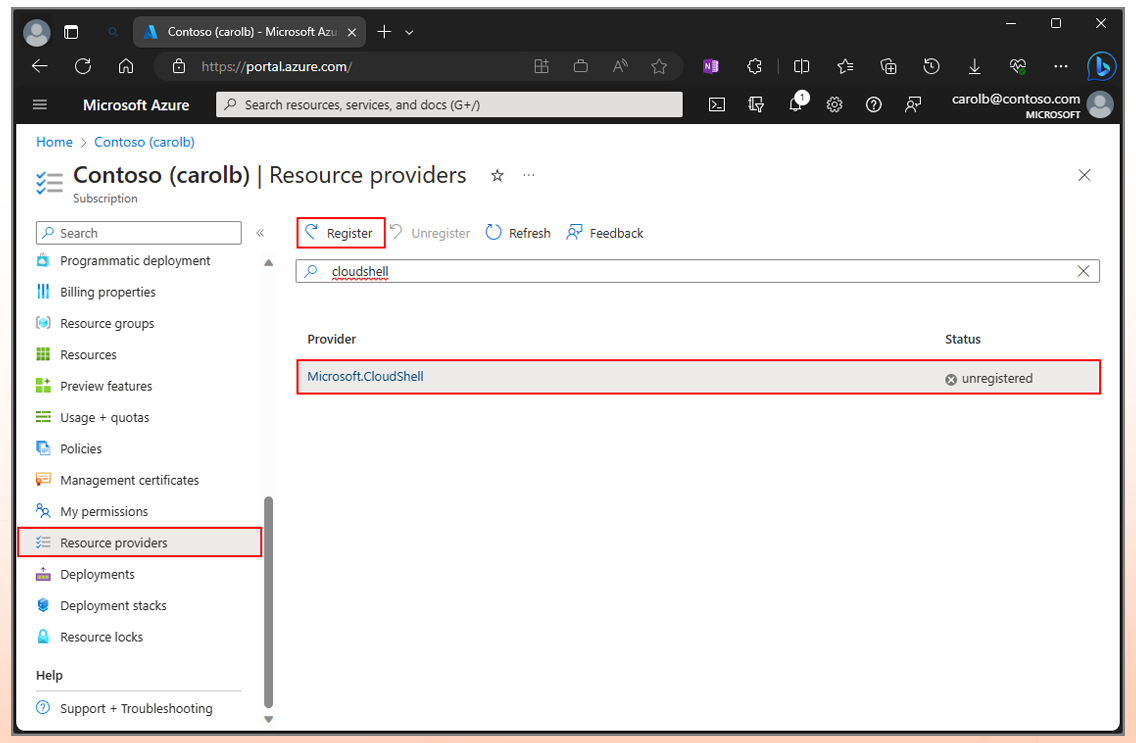Click the Register button

tap(341, 233)
